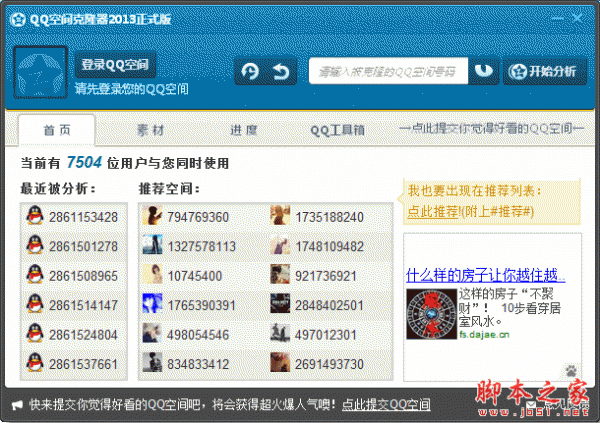Click the megaphone icon in status bar

(17, 405)
